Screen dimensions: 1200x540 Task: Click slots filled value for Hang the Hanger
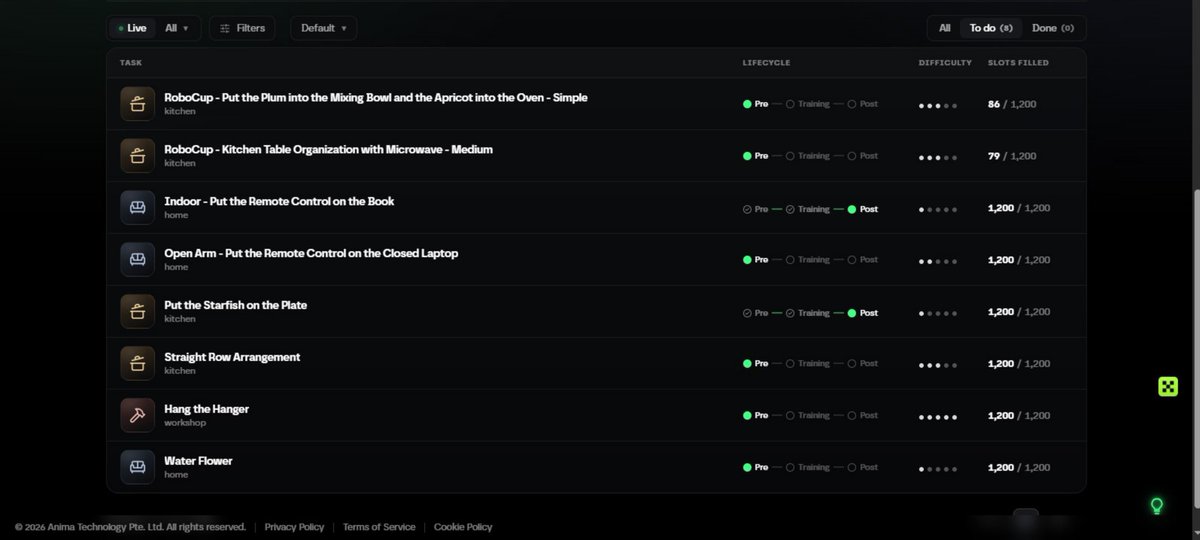1019,415
